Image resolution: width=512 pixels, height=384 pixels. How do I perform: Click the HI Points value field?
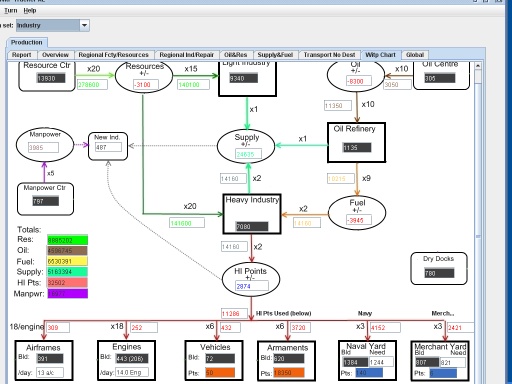(252, 286)
